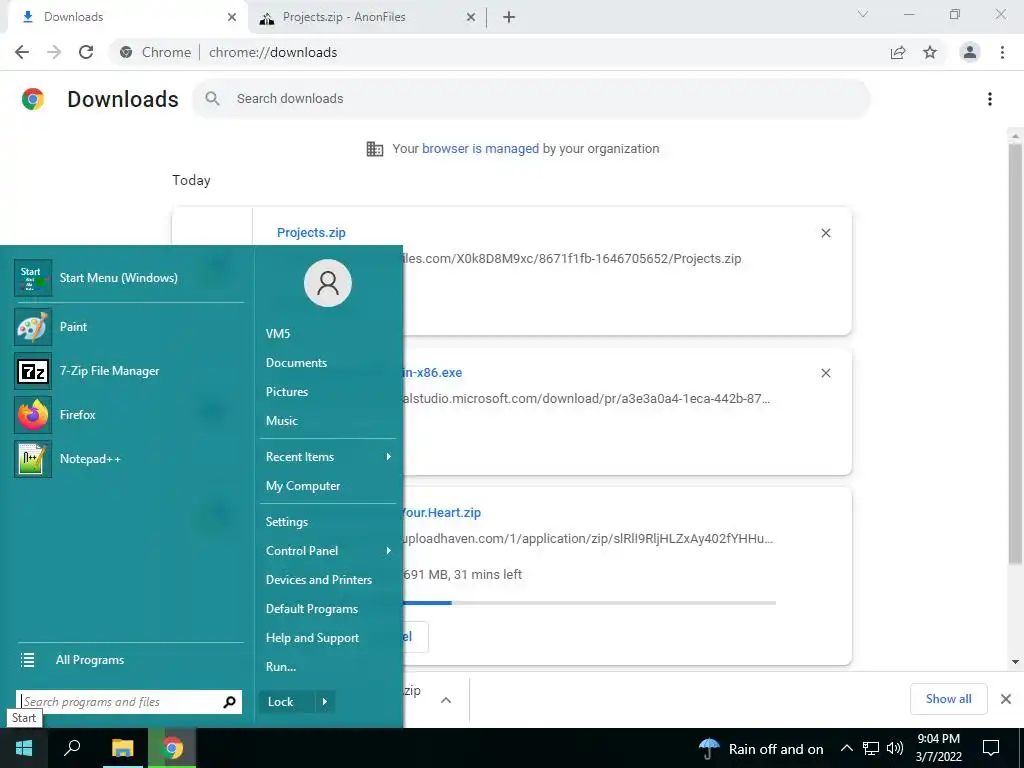The height and width of the screenshot is (768, 1024).
Task: Click the Rain off and on weather widget
Action: tap(761, 748)
